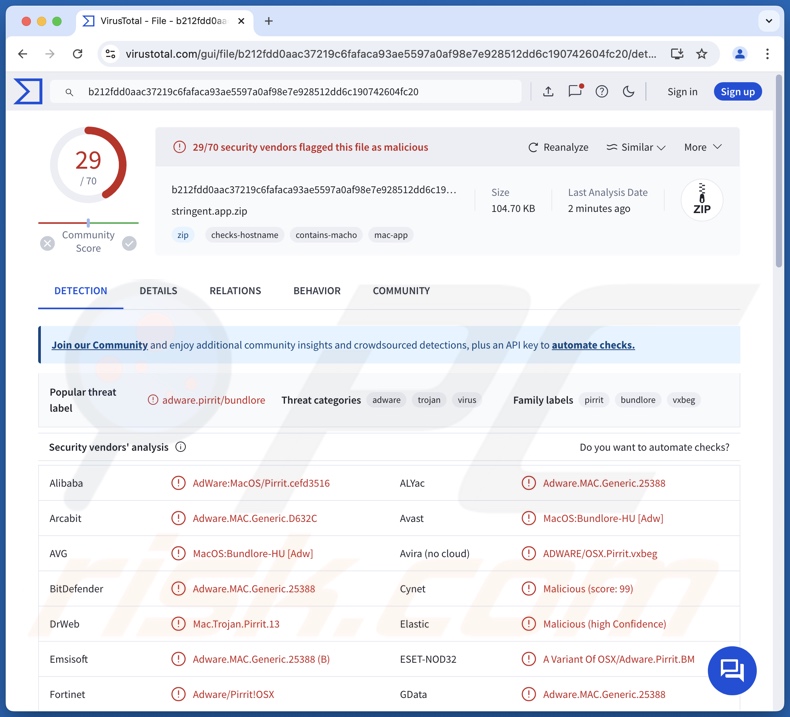790x717 pixels.
Task: Click the zip tag
Action: (x=183, y=235)
